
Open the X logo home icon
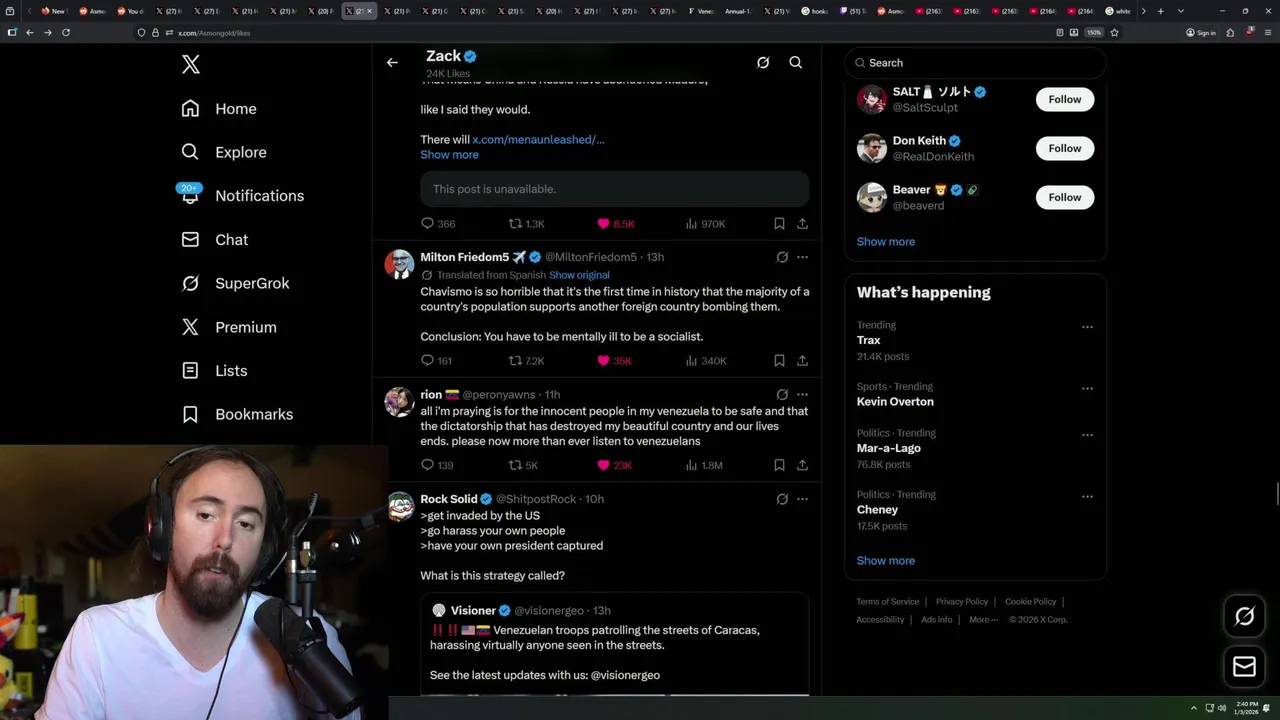click(191, 65)
